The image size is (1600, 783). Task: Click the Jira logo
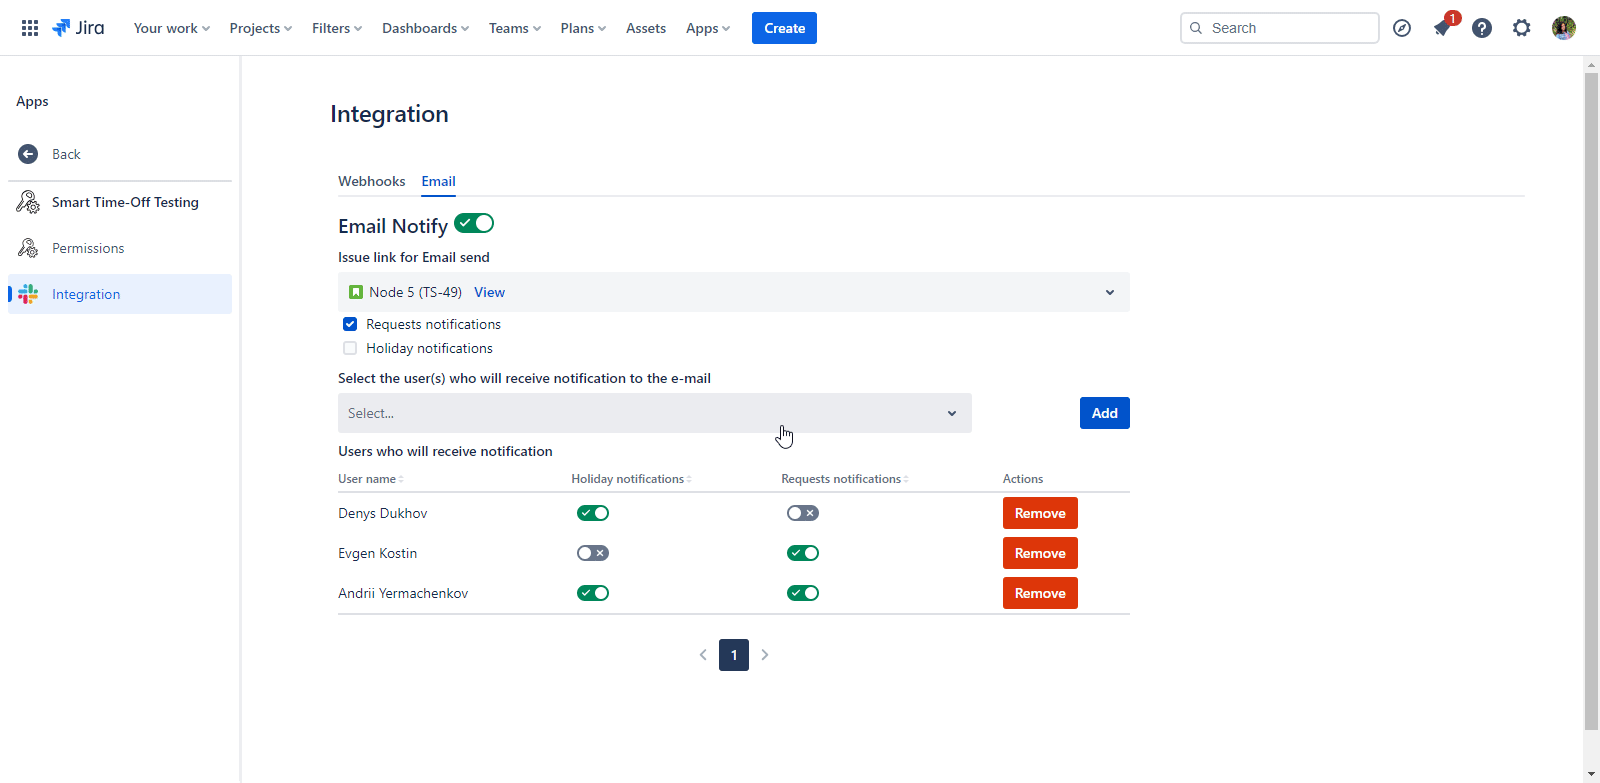78,28
